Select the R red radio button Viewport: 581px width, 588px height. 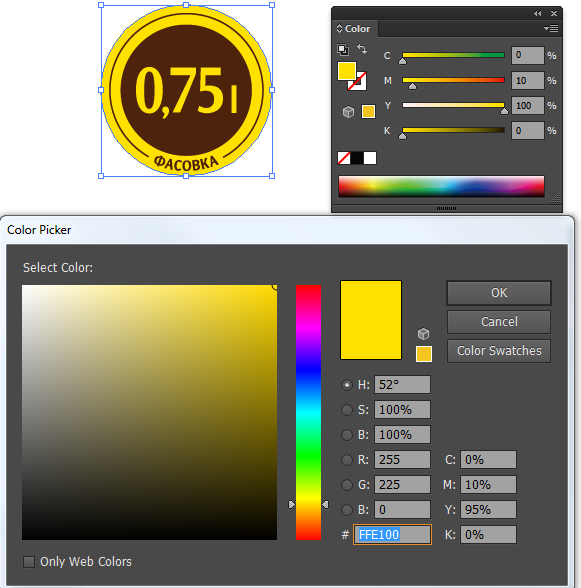click(x=347, y=460)
